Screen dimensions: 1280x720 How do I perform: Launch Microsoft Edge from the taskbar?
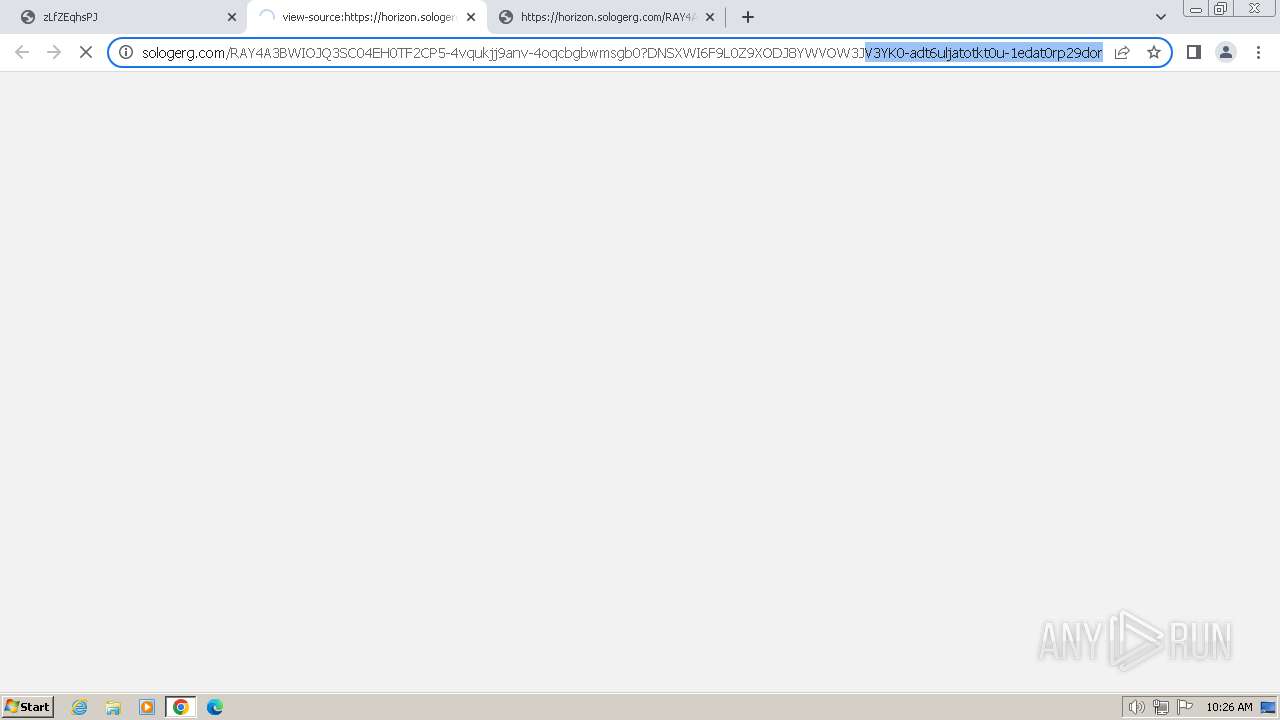pos(215,707)
